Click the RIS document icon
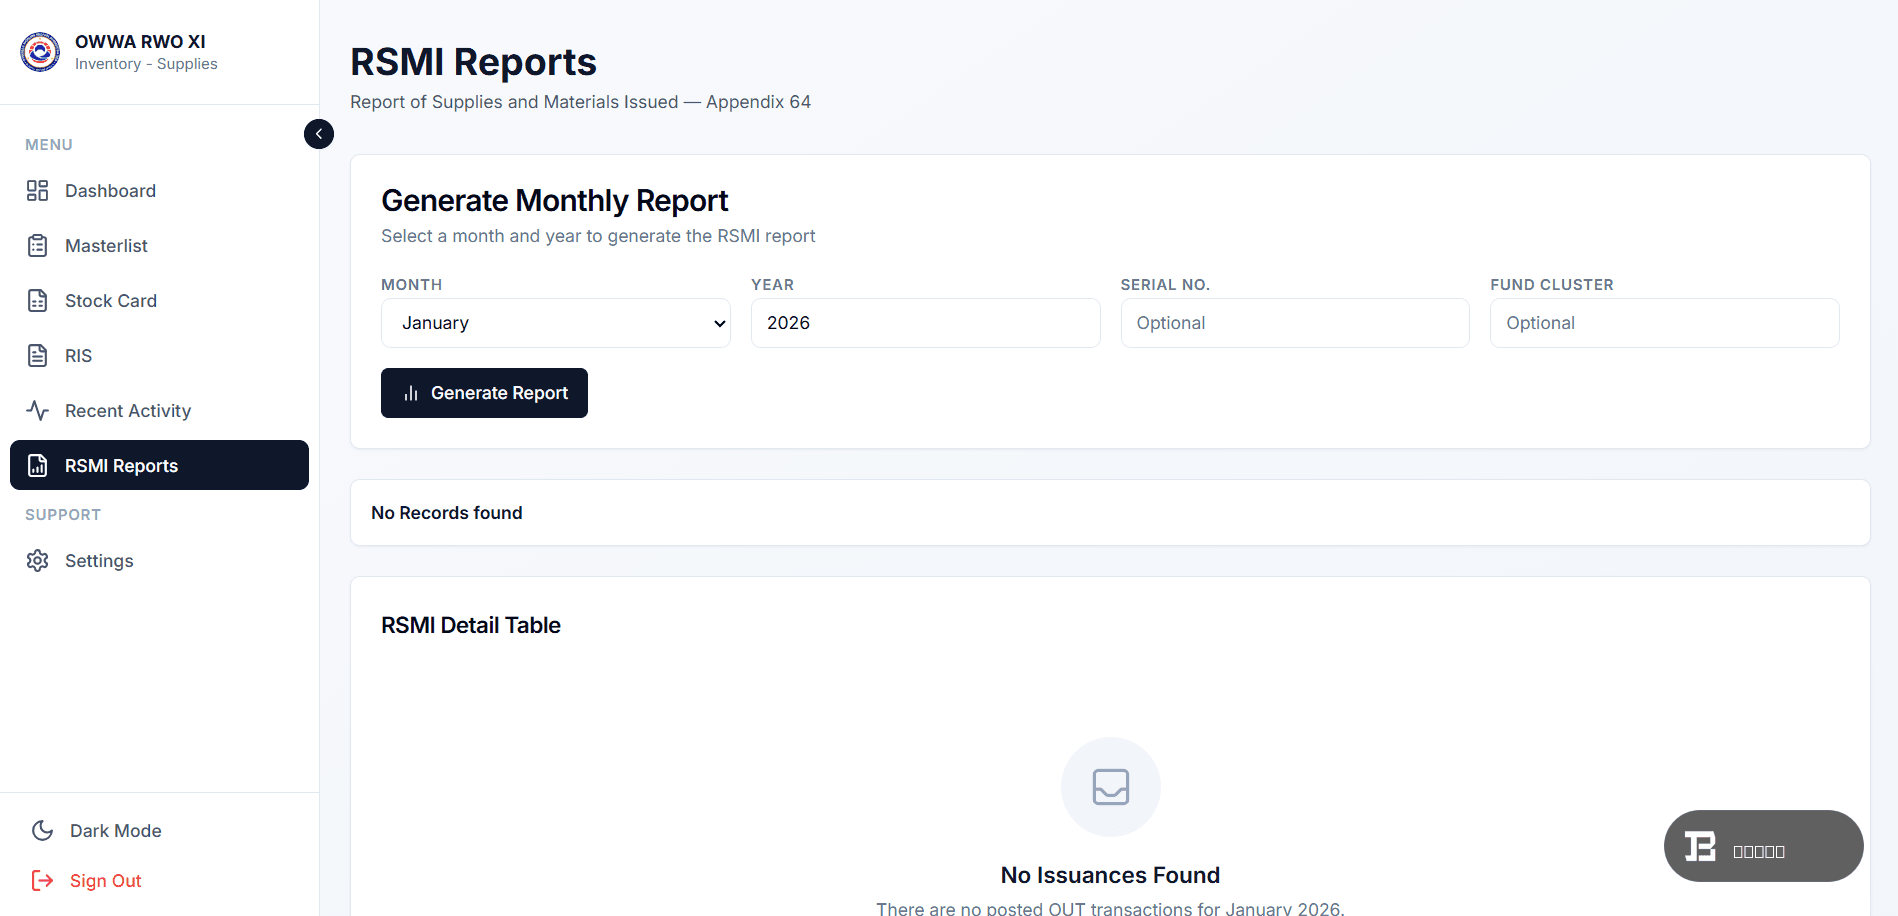Screen dimensions: 1898x916 (x=38, y=356)
